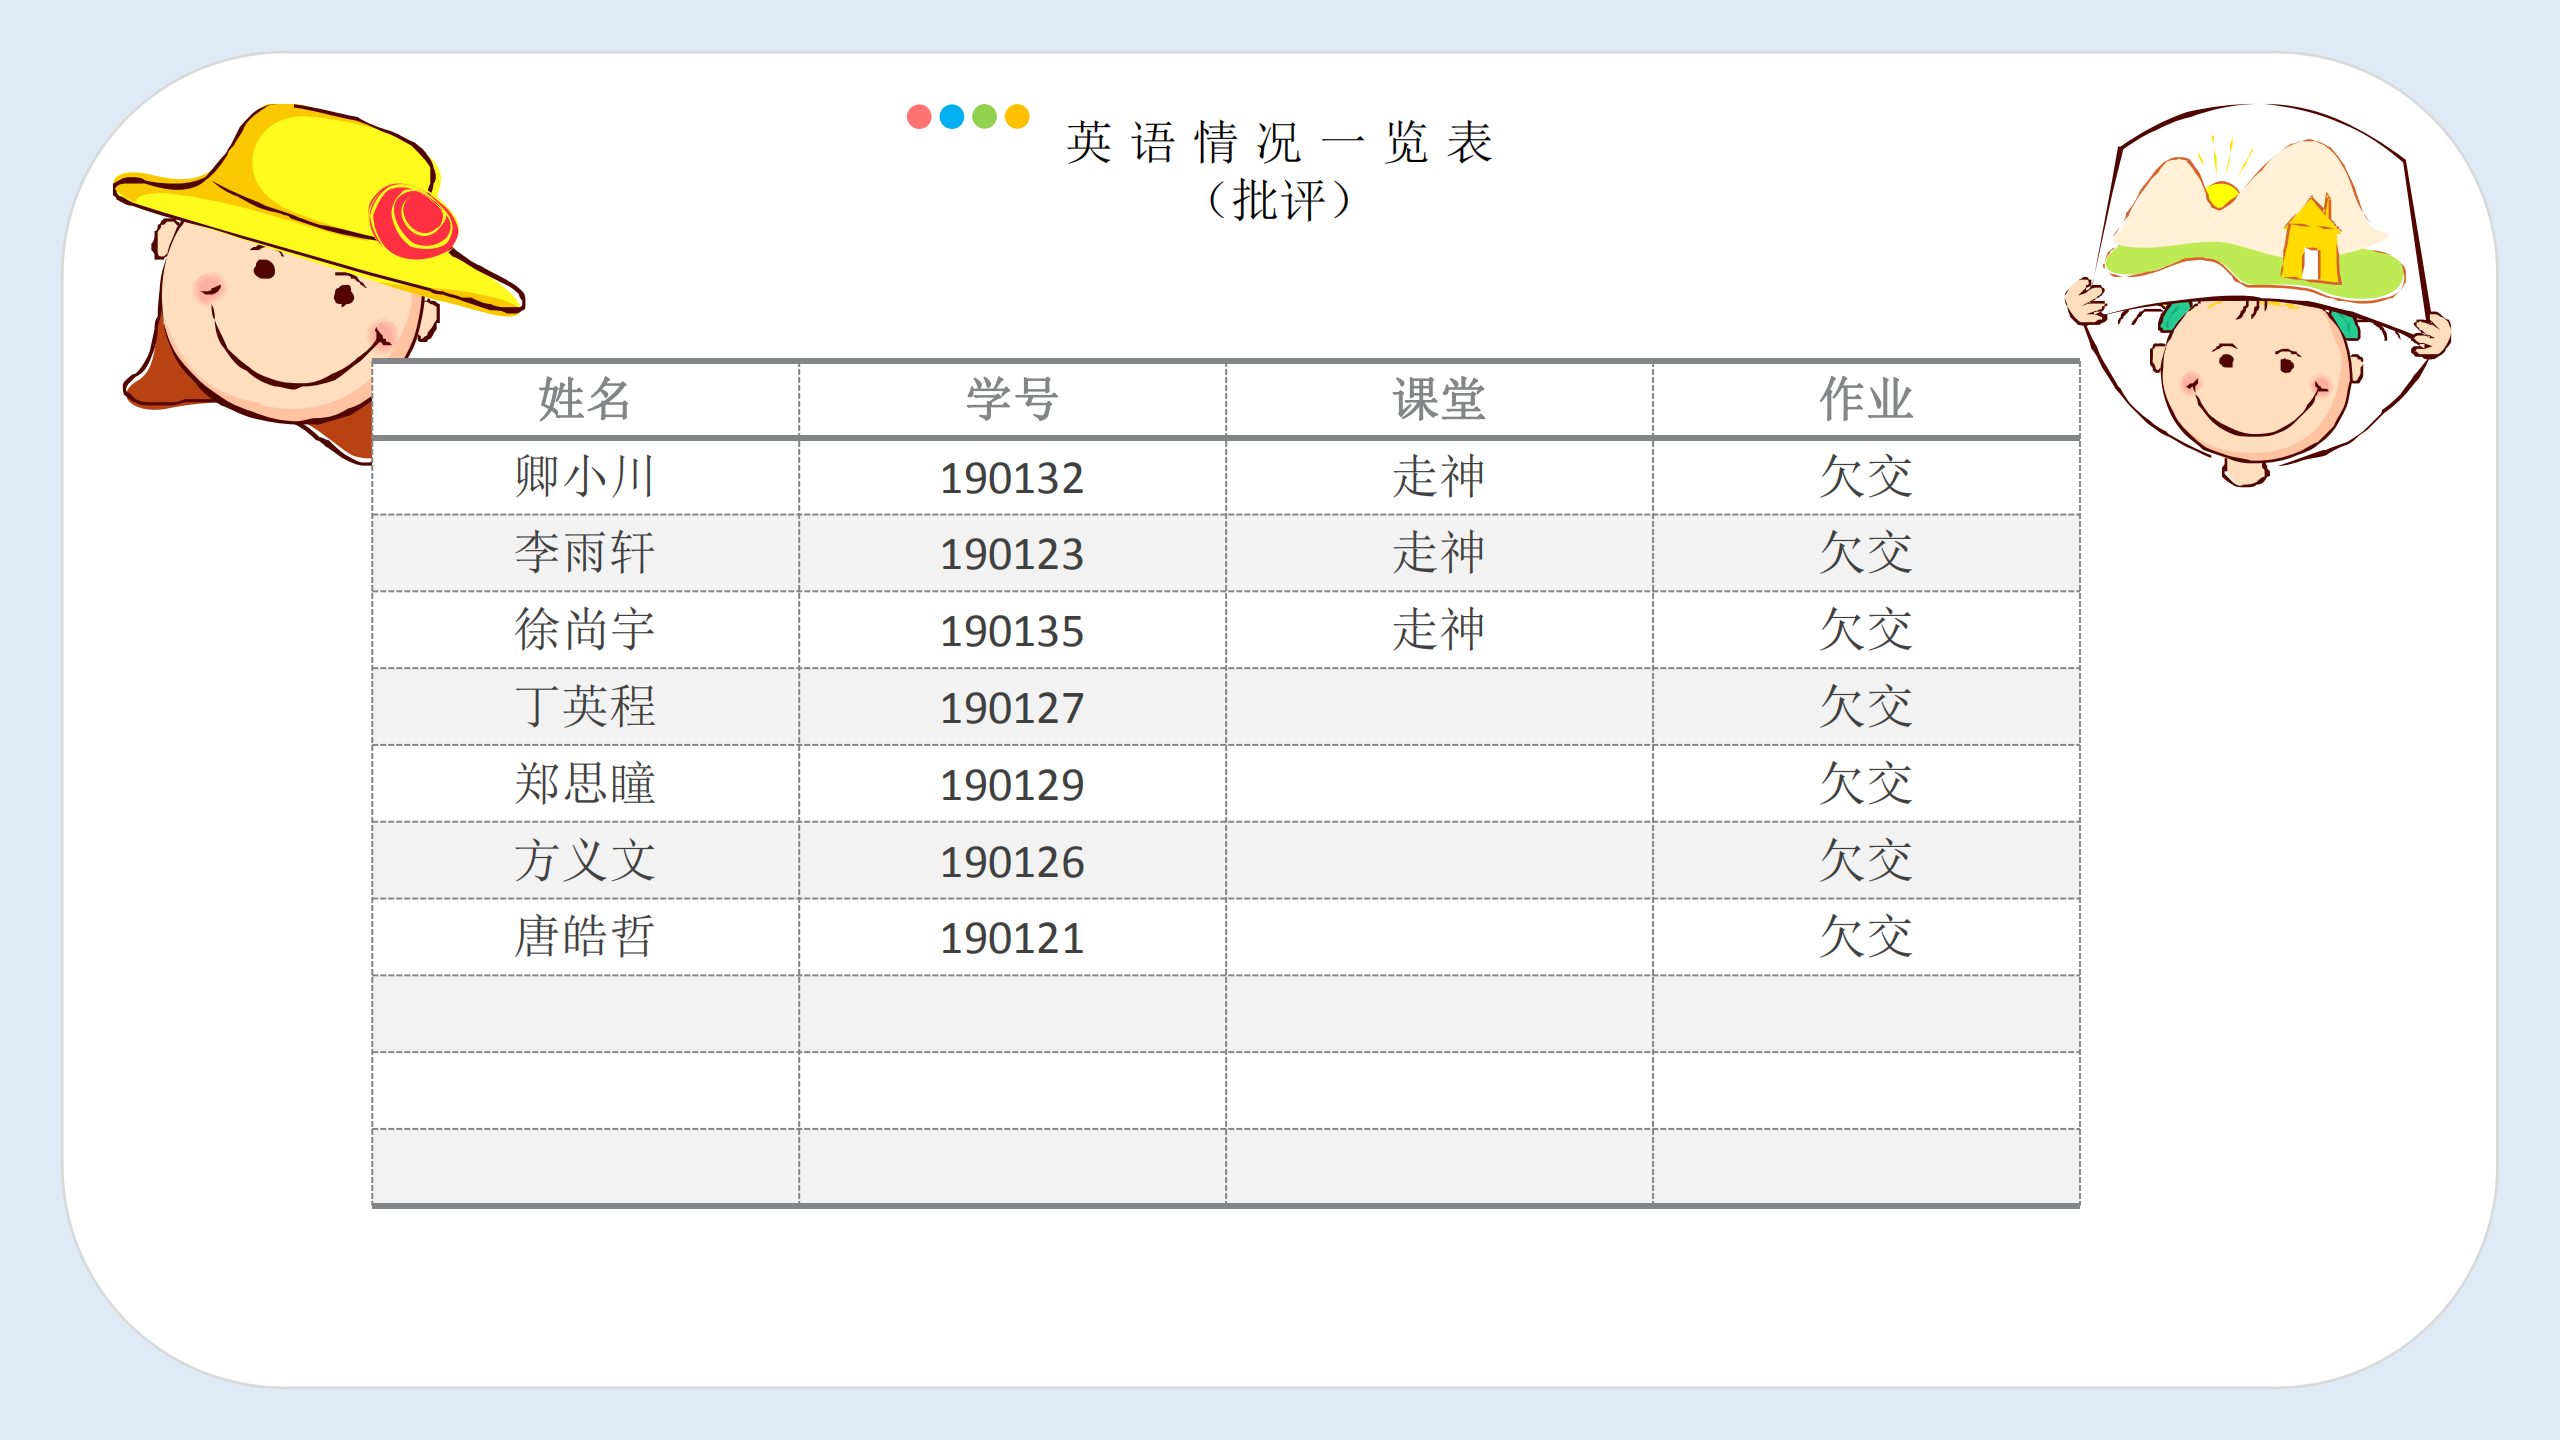Select 走神 in 李雨轩's row
This screenshot has height=1440, width=2560.
[x=1439, y=552]
